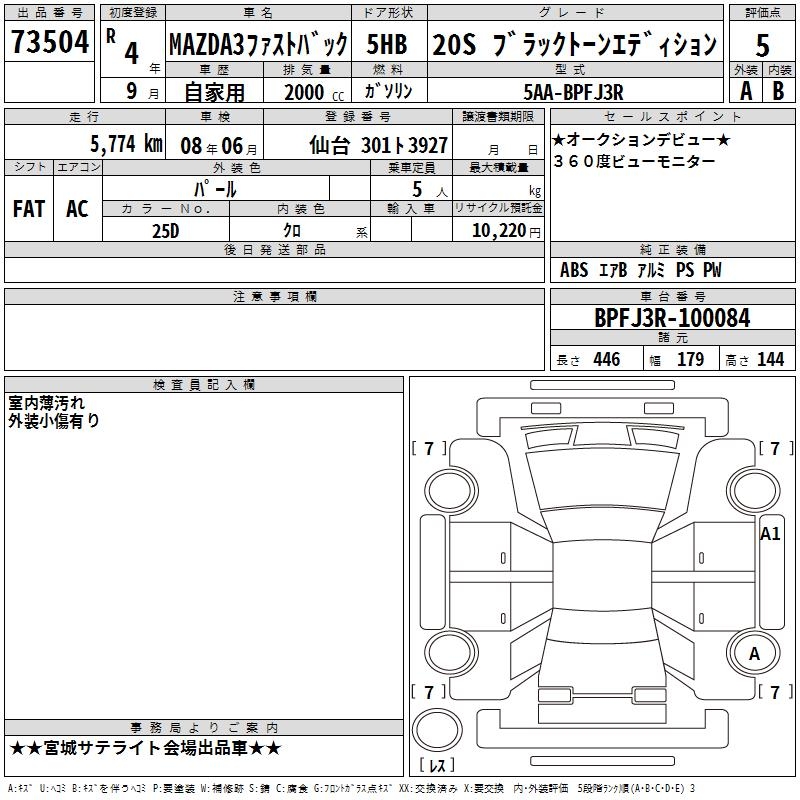Select car name MAZDA3ファストバック
The image size is (800, 800).
[x=258, y=44]
